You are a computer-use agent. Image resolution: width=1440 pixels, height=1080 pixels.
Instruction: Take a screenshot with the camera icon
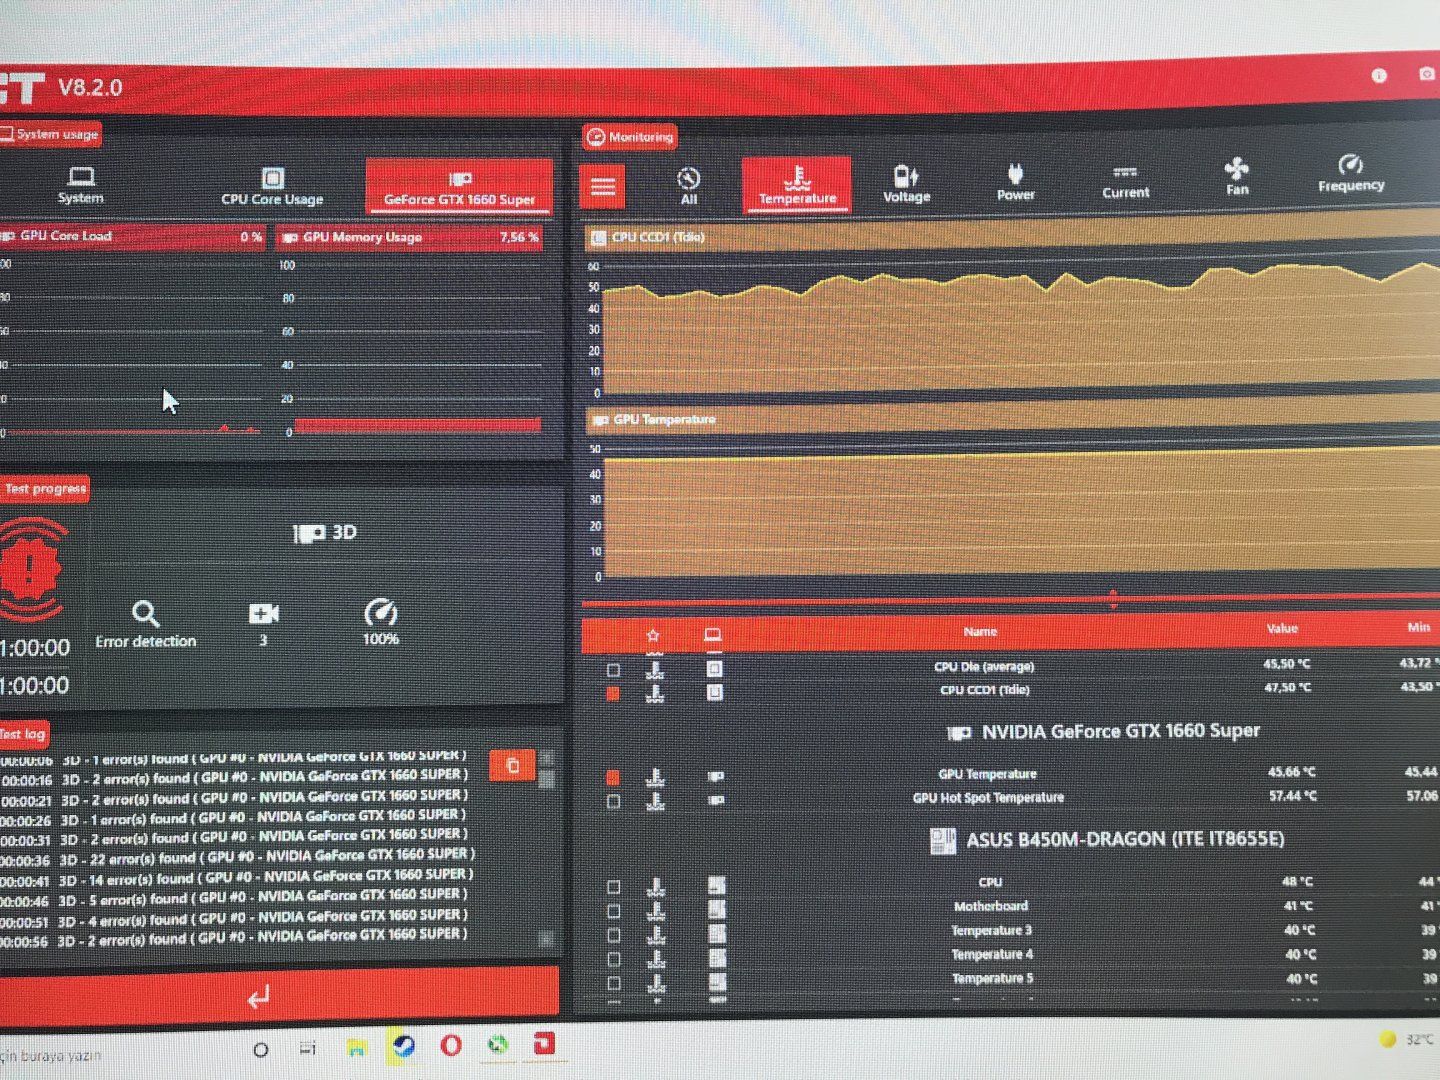(1427, 75)
